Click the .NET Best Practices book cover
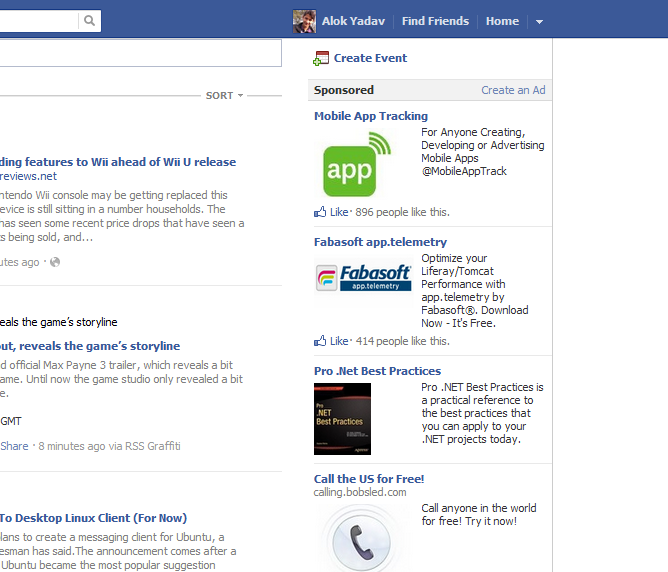 (x=343, y=419)
